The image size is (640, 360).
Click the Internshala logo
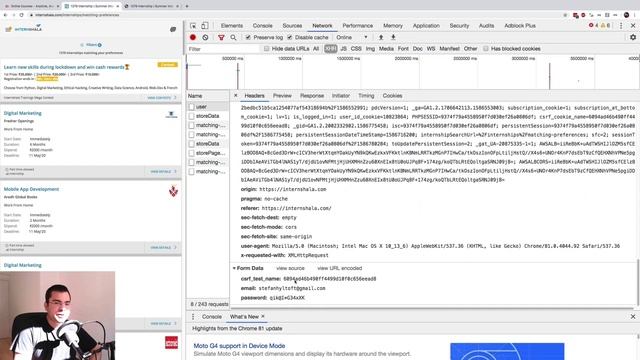tap(24, 29)
